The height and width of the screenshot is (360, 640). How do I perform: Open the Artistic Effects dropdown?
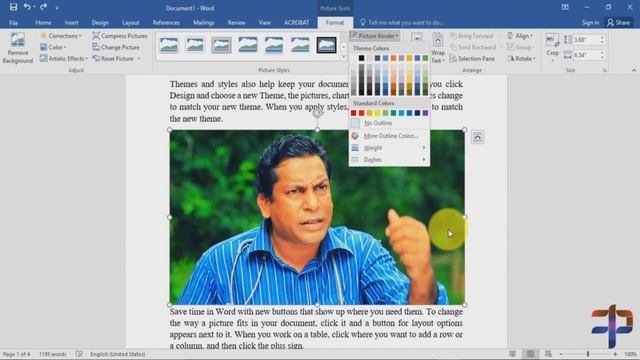coord(64,59)
